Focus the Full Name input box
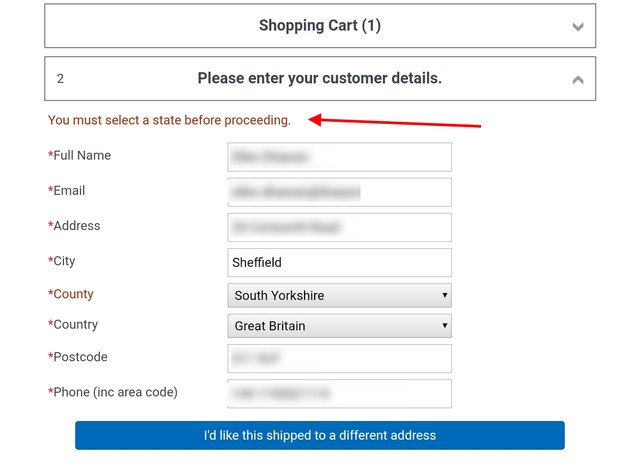The image size is (640, 466). pos(339,157)
